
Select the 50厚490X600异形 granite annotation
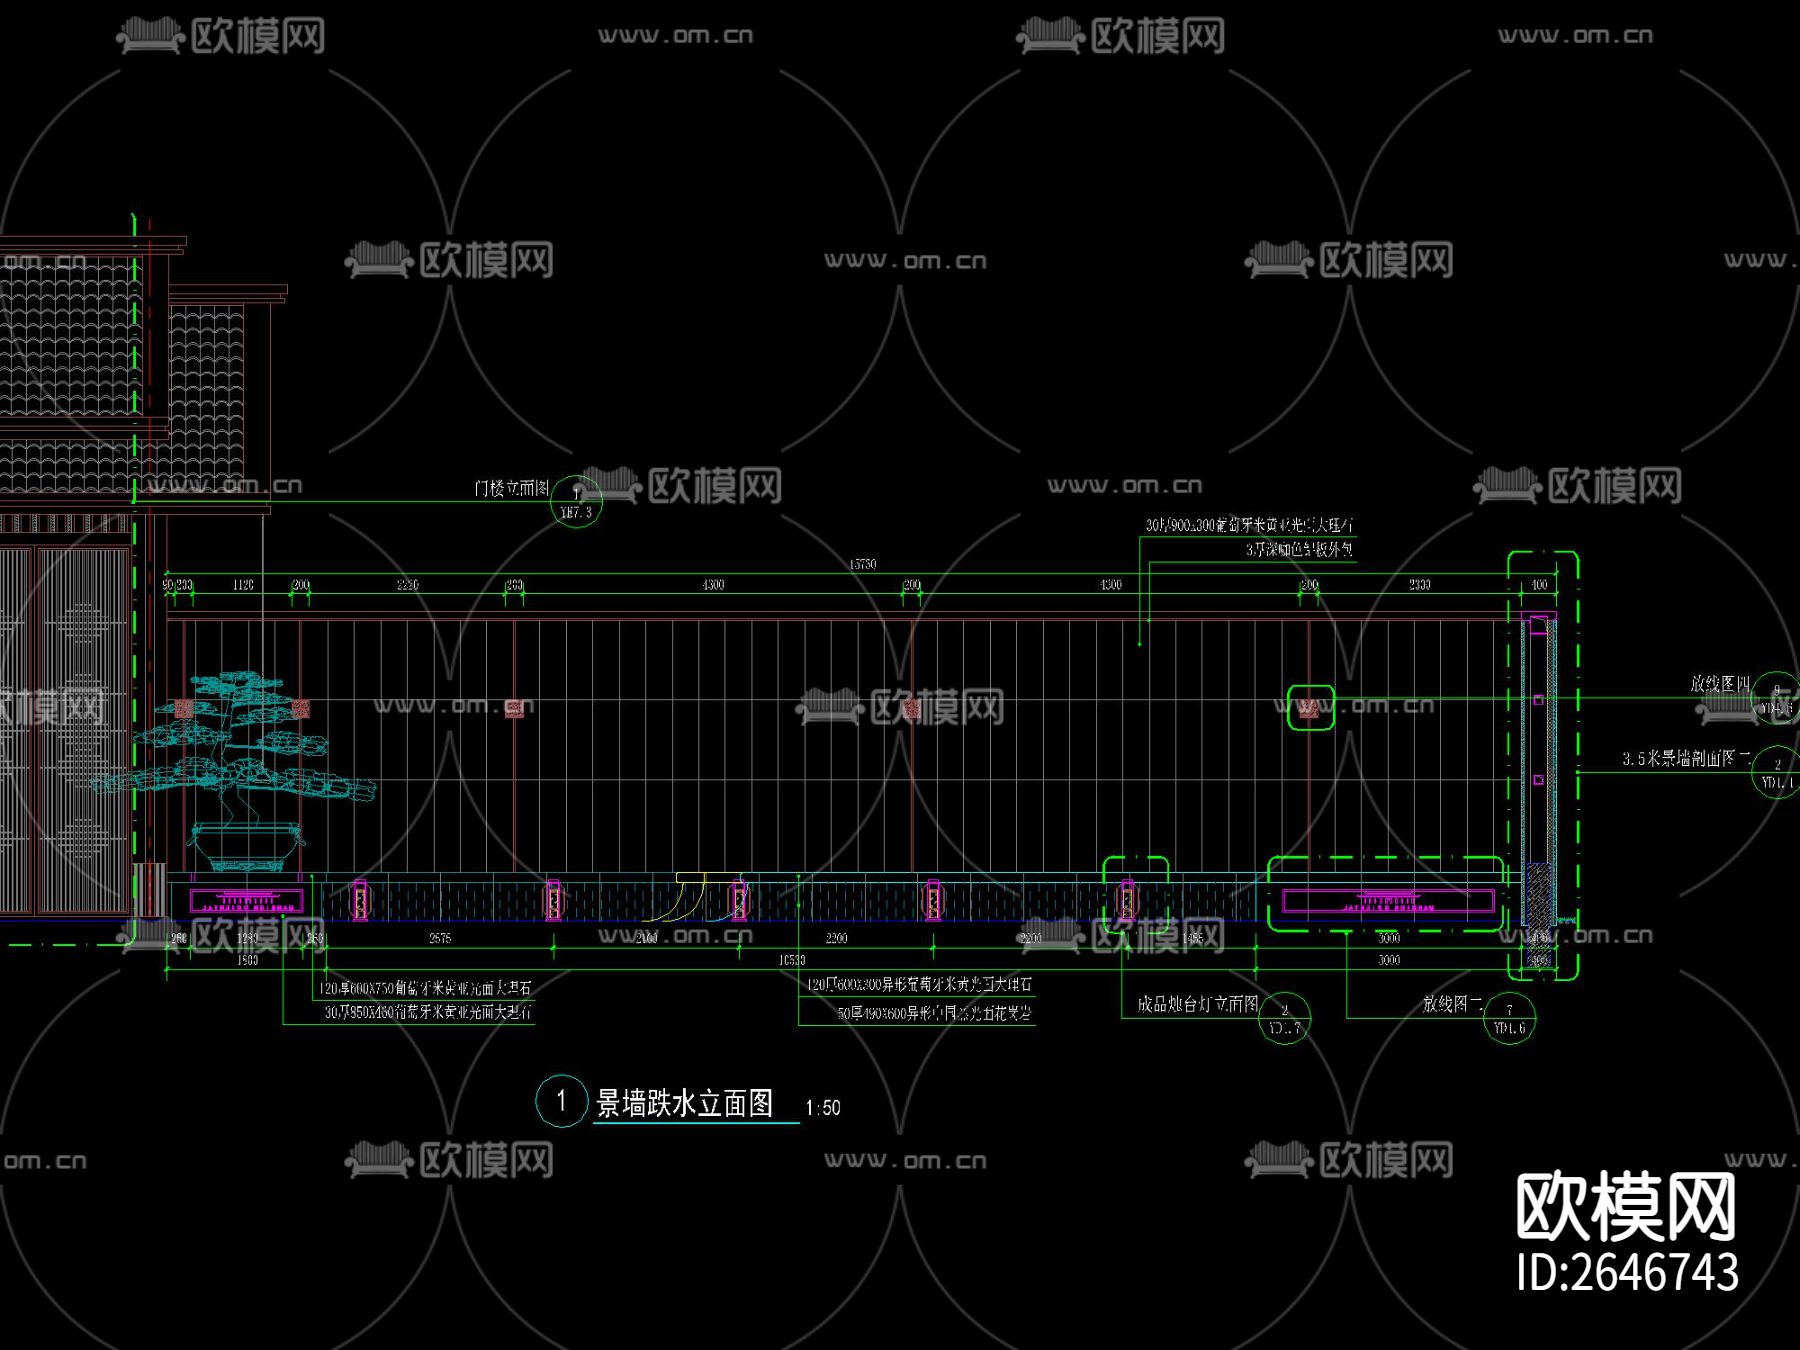coord(934,1013)
